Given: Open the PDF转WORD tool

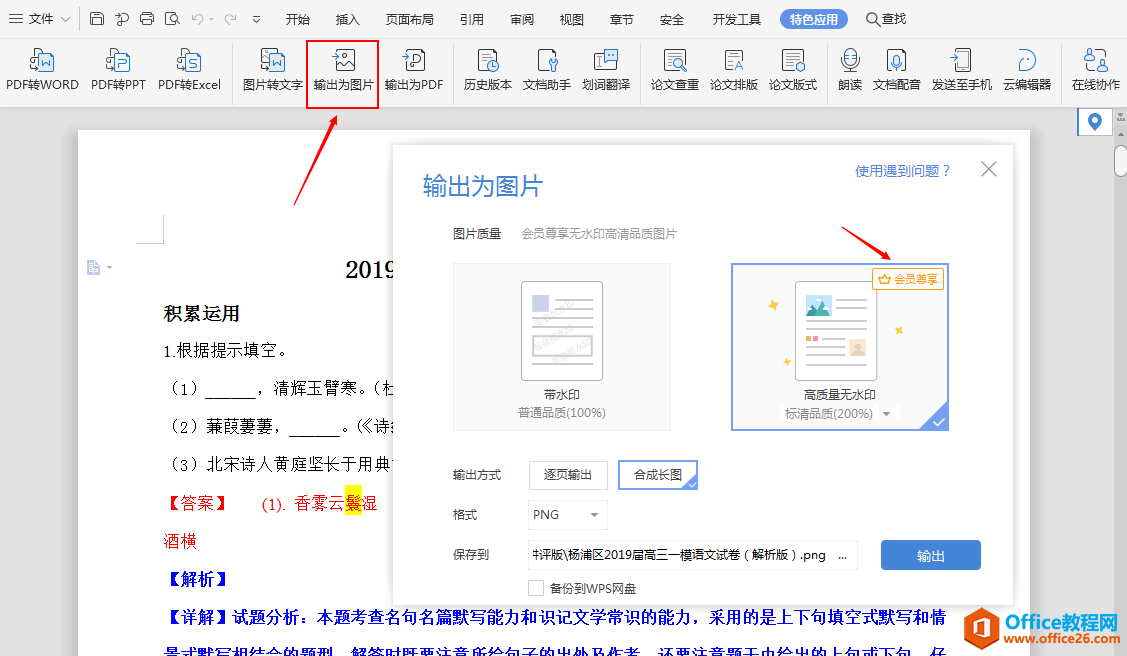Looking at the screenshot, I should click(42, 70).
